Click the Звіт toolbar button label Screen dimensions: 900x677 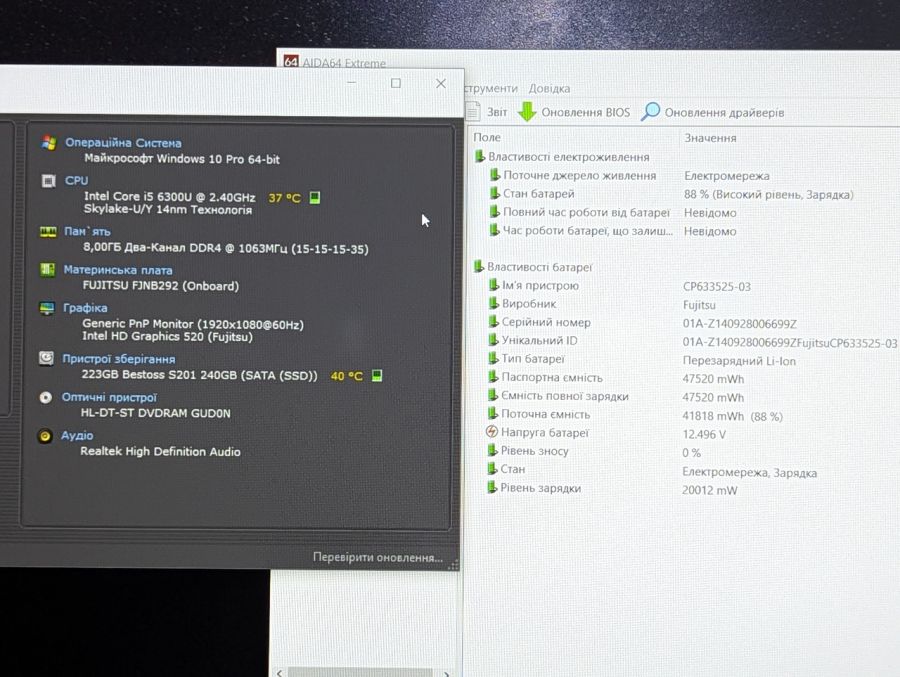(x=497, y=112)
